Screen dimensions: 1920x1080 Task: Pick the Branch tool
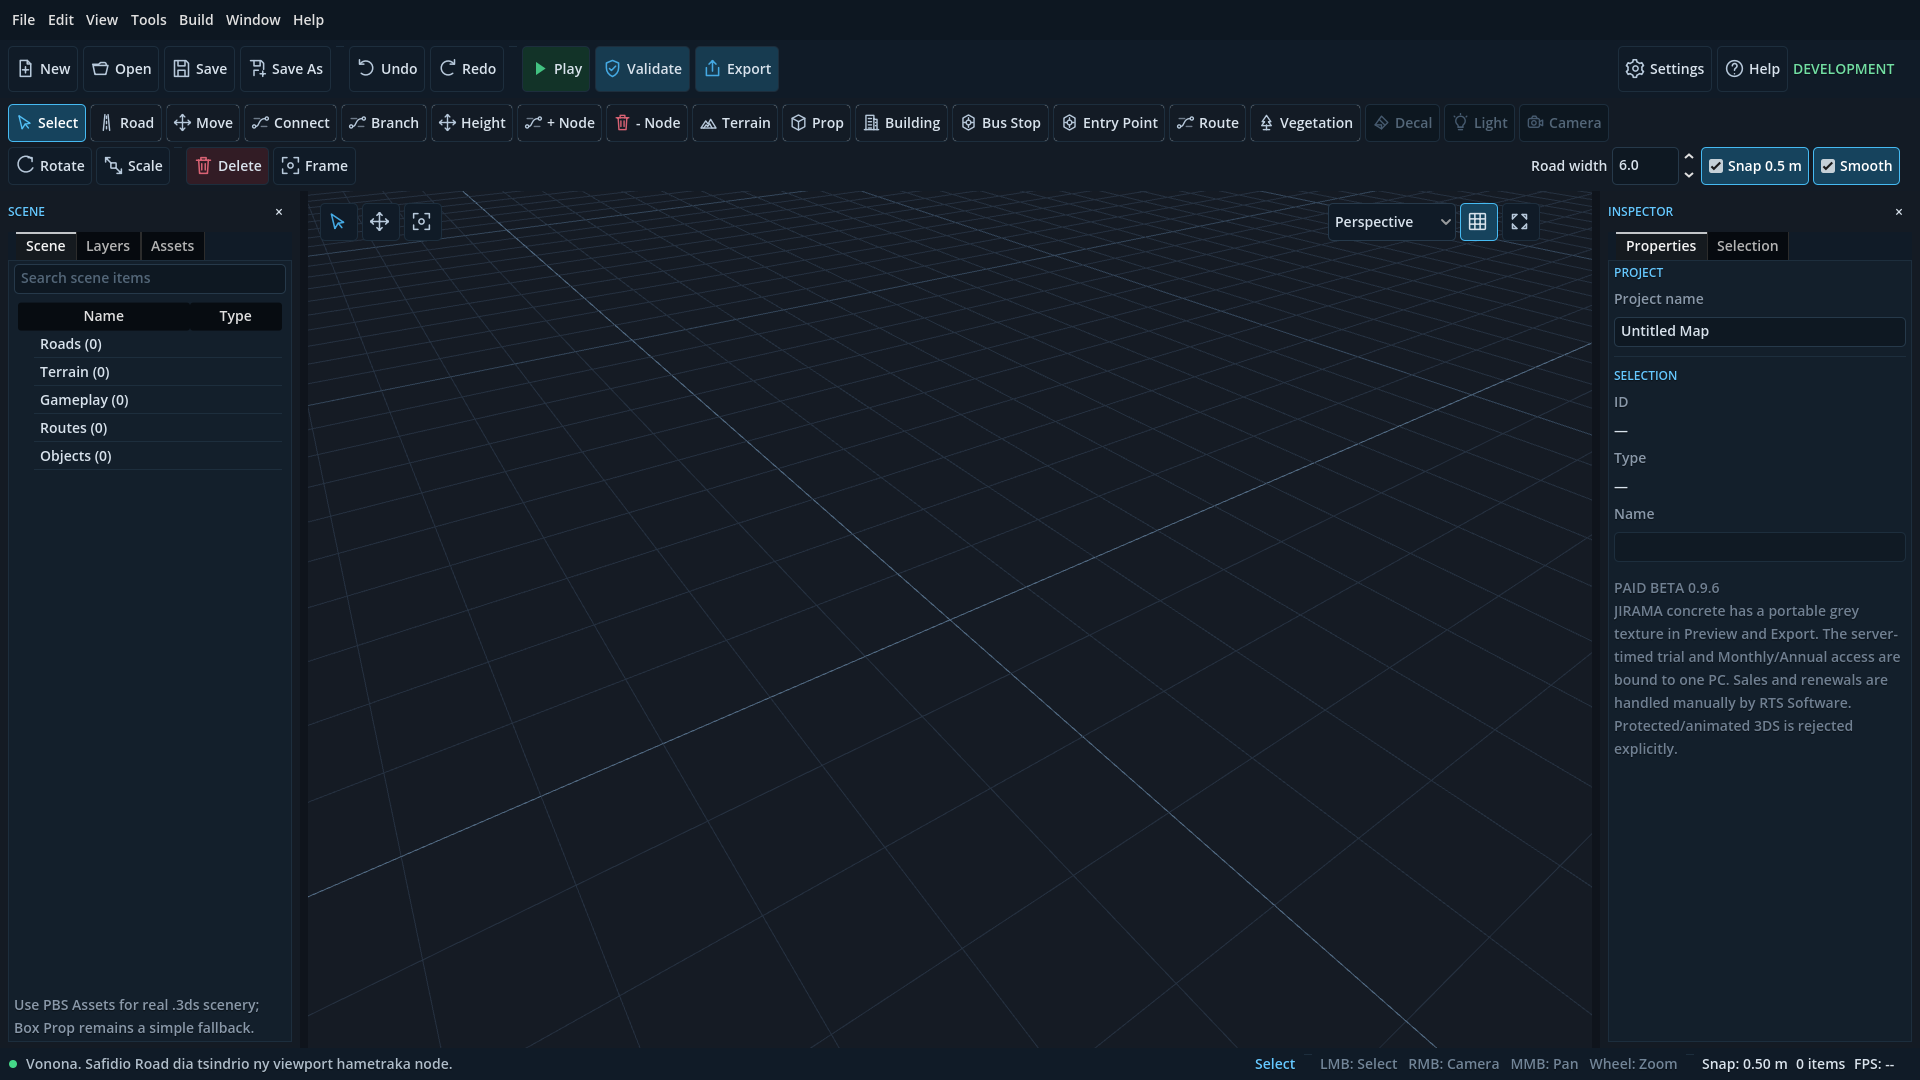coord(384,123)
